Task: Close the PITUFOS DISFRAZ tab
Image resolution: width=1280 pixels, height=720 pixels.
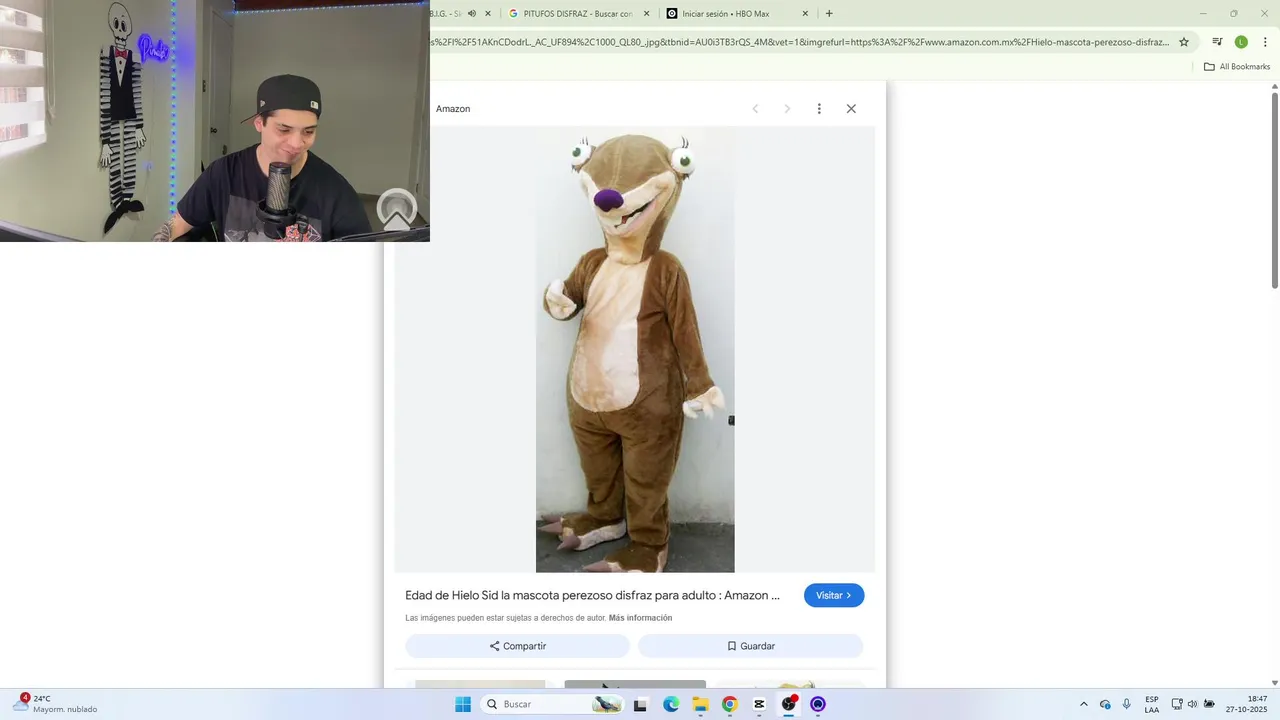Action: (x=646, y=14)
